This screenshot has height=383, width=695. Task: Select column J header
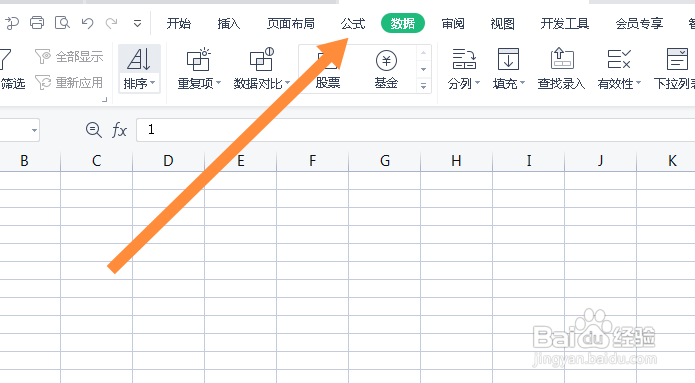pyautogui.click(x=601, y=160)
